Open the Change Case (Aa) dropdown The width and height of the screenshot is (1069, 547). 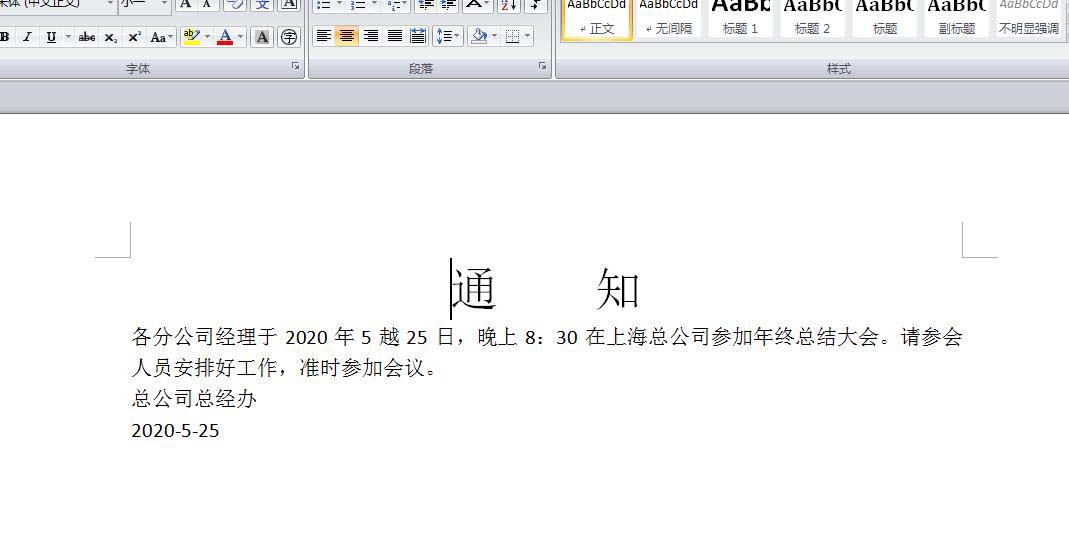[162, 37]
